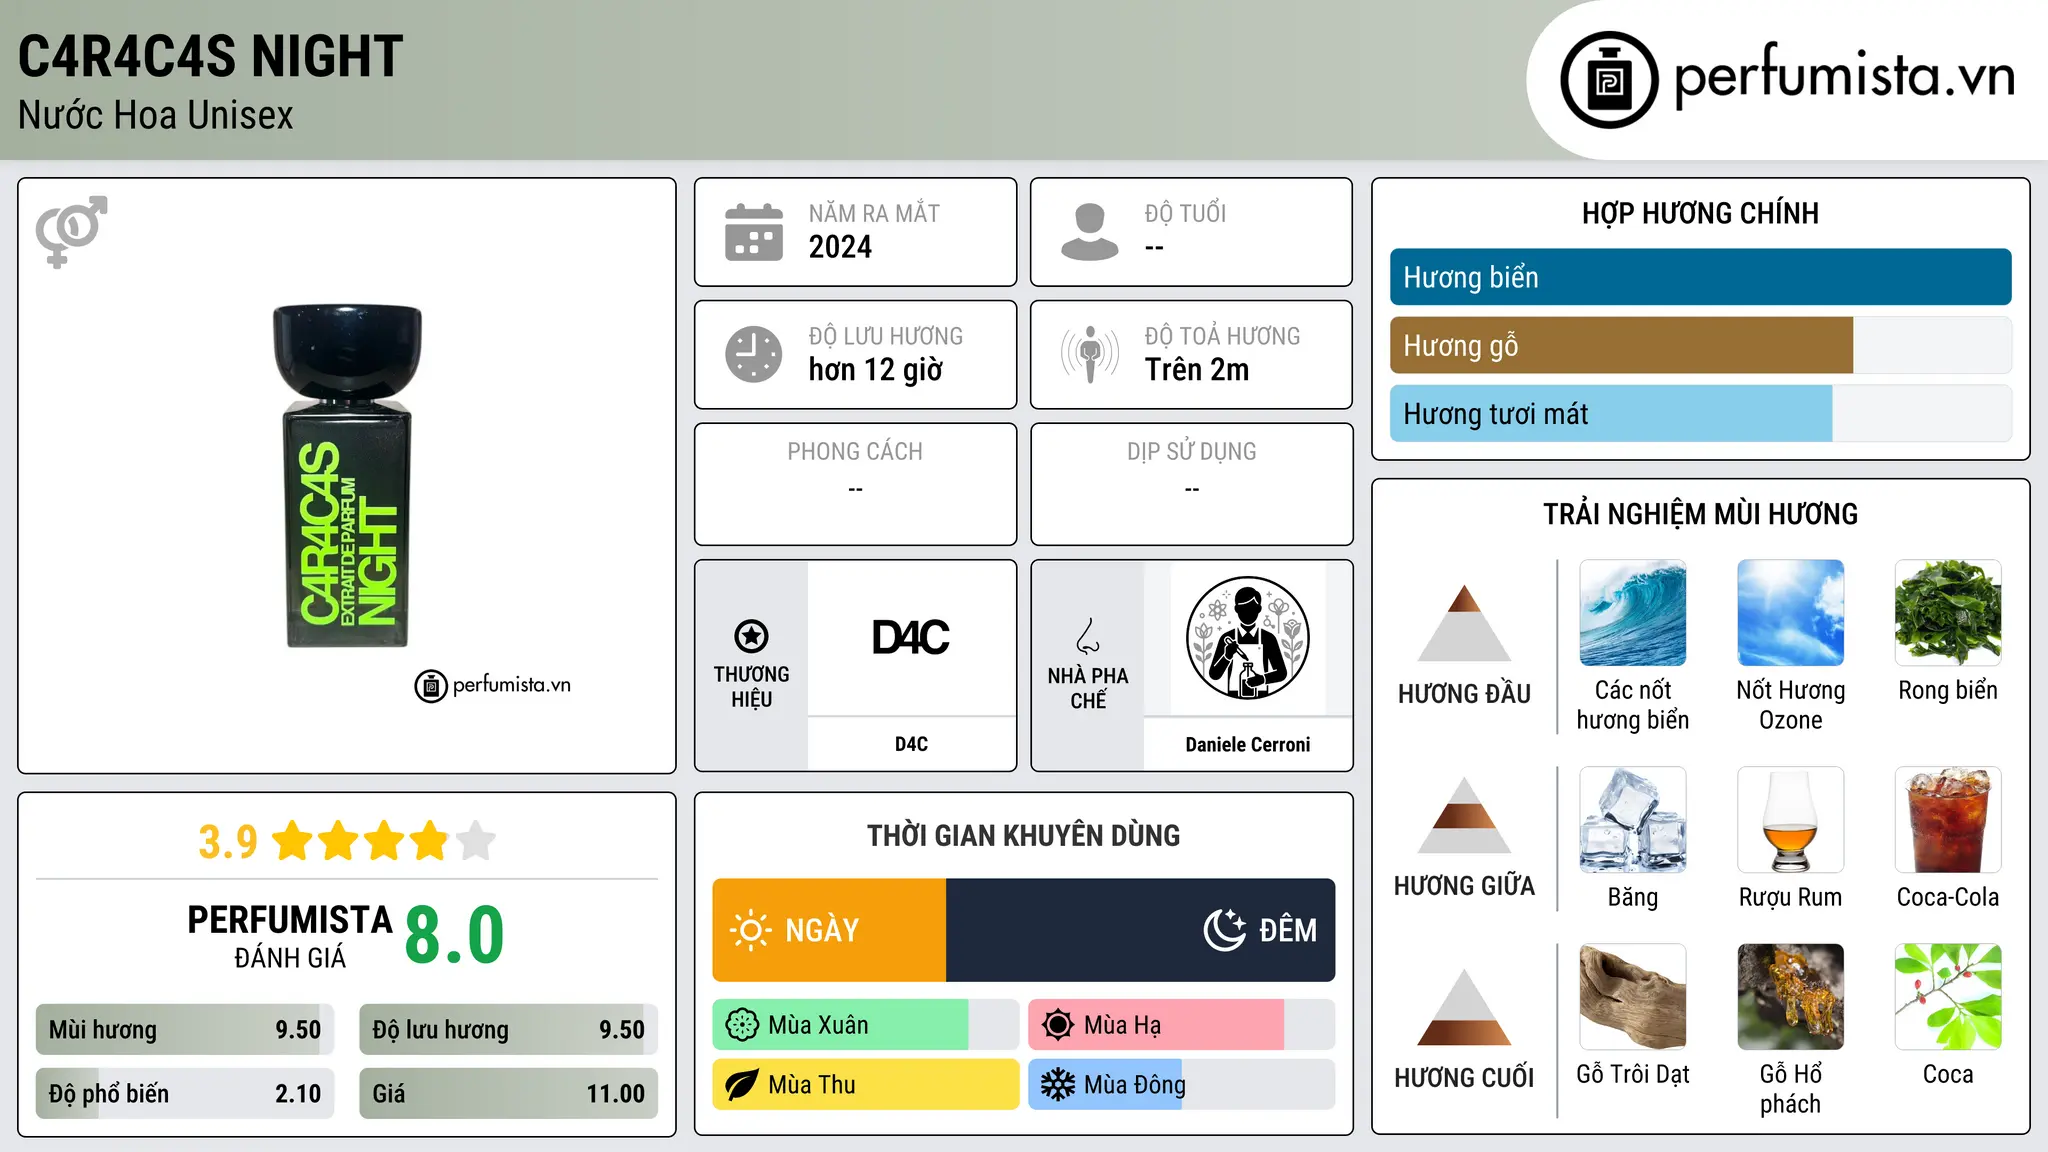The width and height of the screenshot is (2048, 1152).
Task: Open the Gỗ Hổ phách amber thumbnail
Action: coord(1790,997)
